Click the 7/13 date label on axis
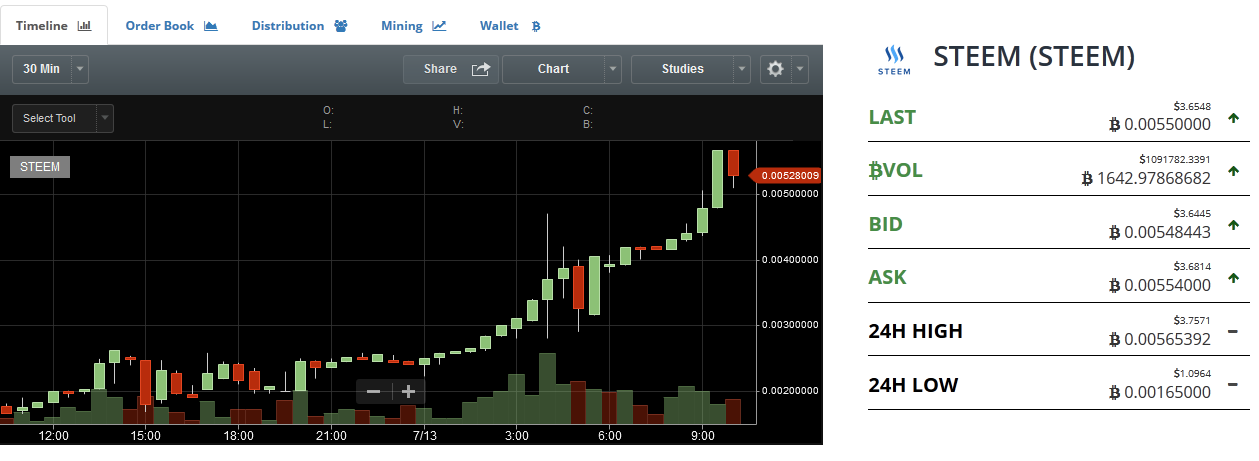The width and height of the screenshot is (1259, 461). point(424,436)
